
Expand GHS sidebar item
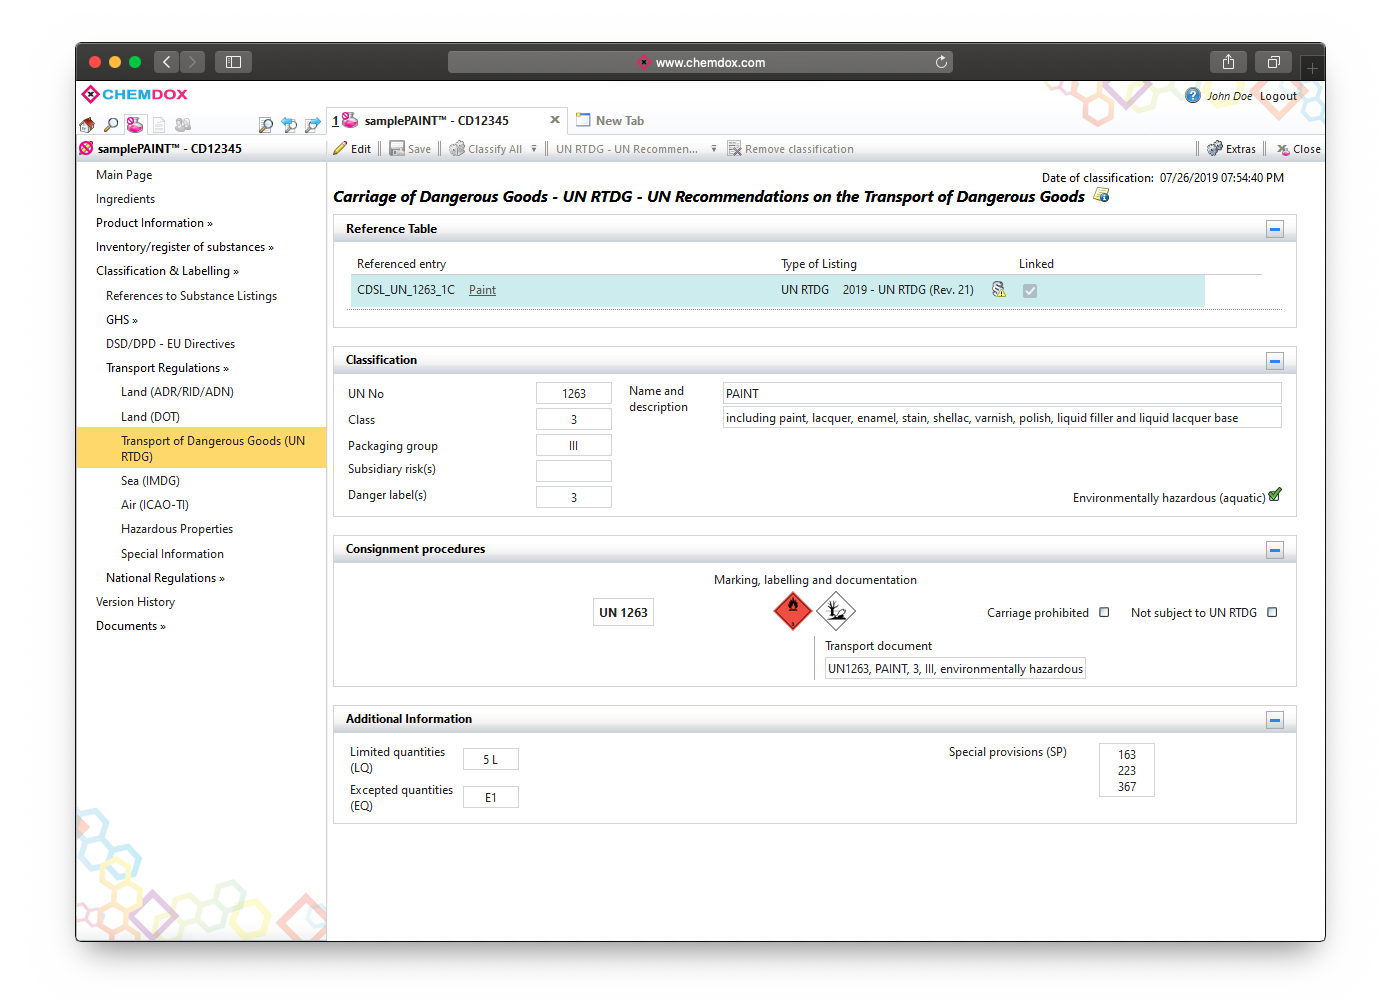(x=122, y=320)
